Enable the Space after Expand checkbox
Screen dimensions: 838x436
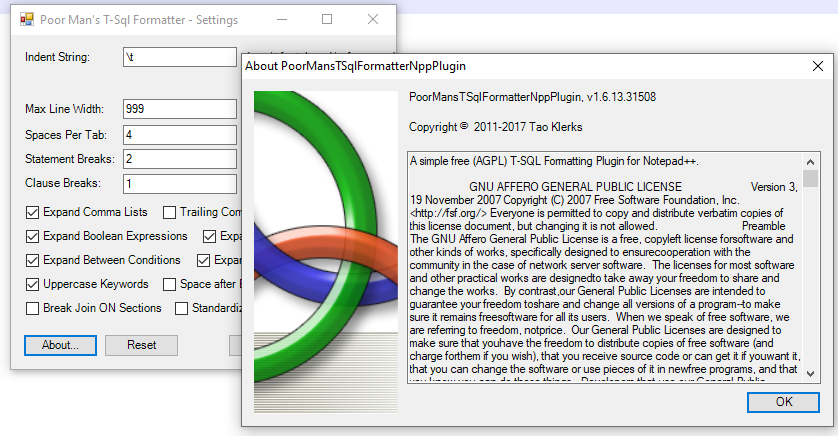169,284
